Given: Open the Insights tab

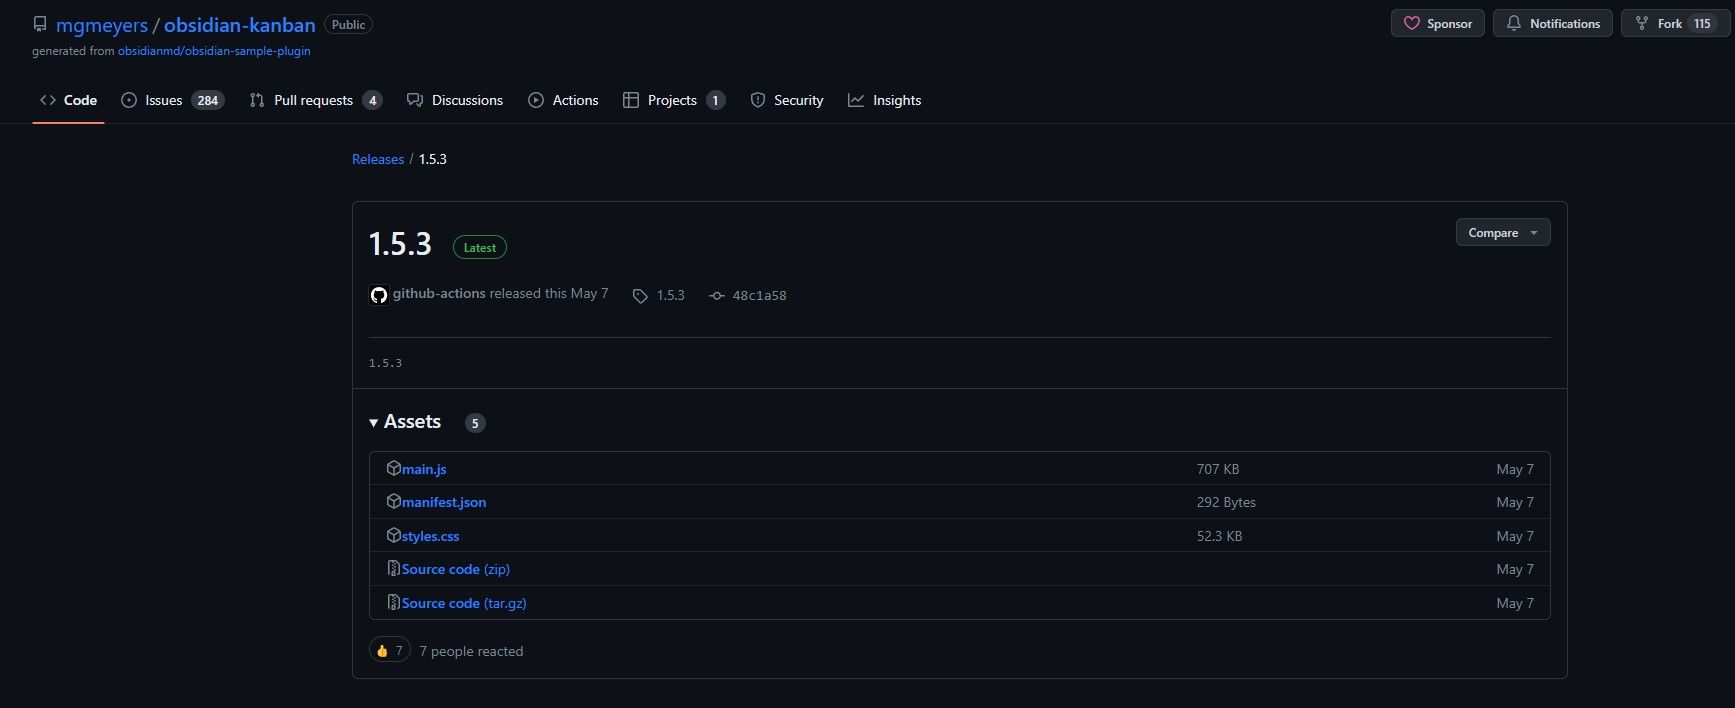Looking at the screenshot, I should (x=884, y=100).
